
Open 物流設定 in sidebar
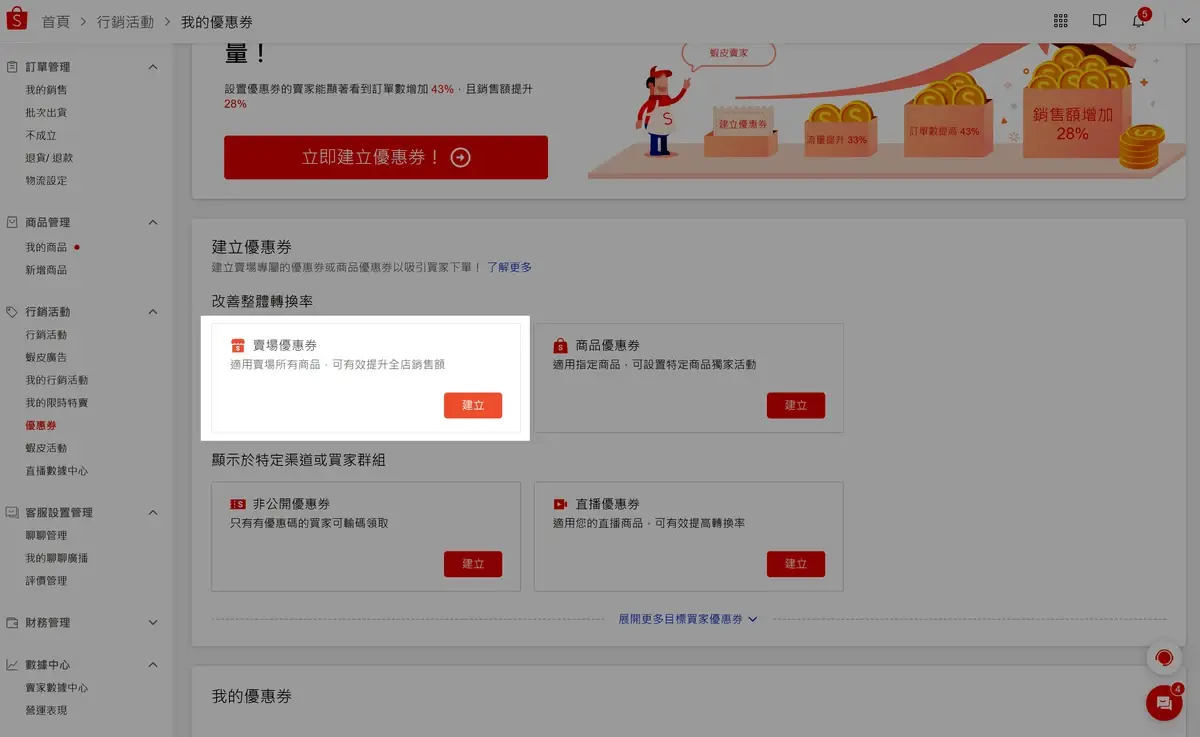coord(47,181)
